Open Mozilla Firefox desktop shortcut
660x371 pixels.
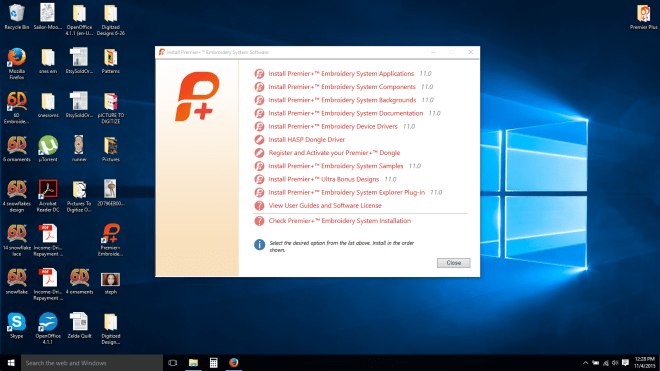[x=17, y=63]
